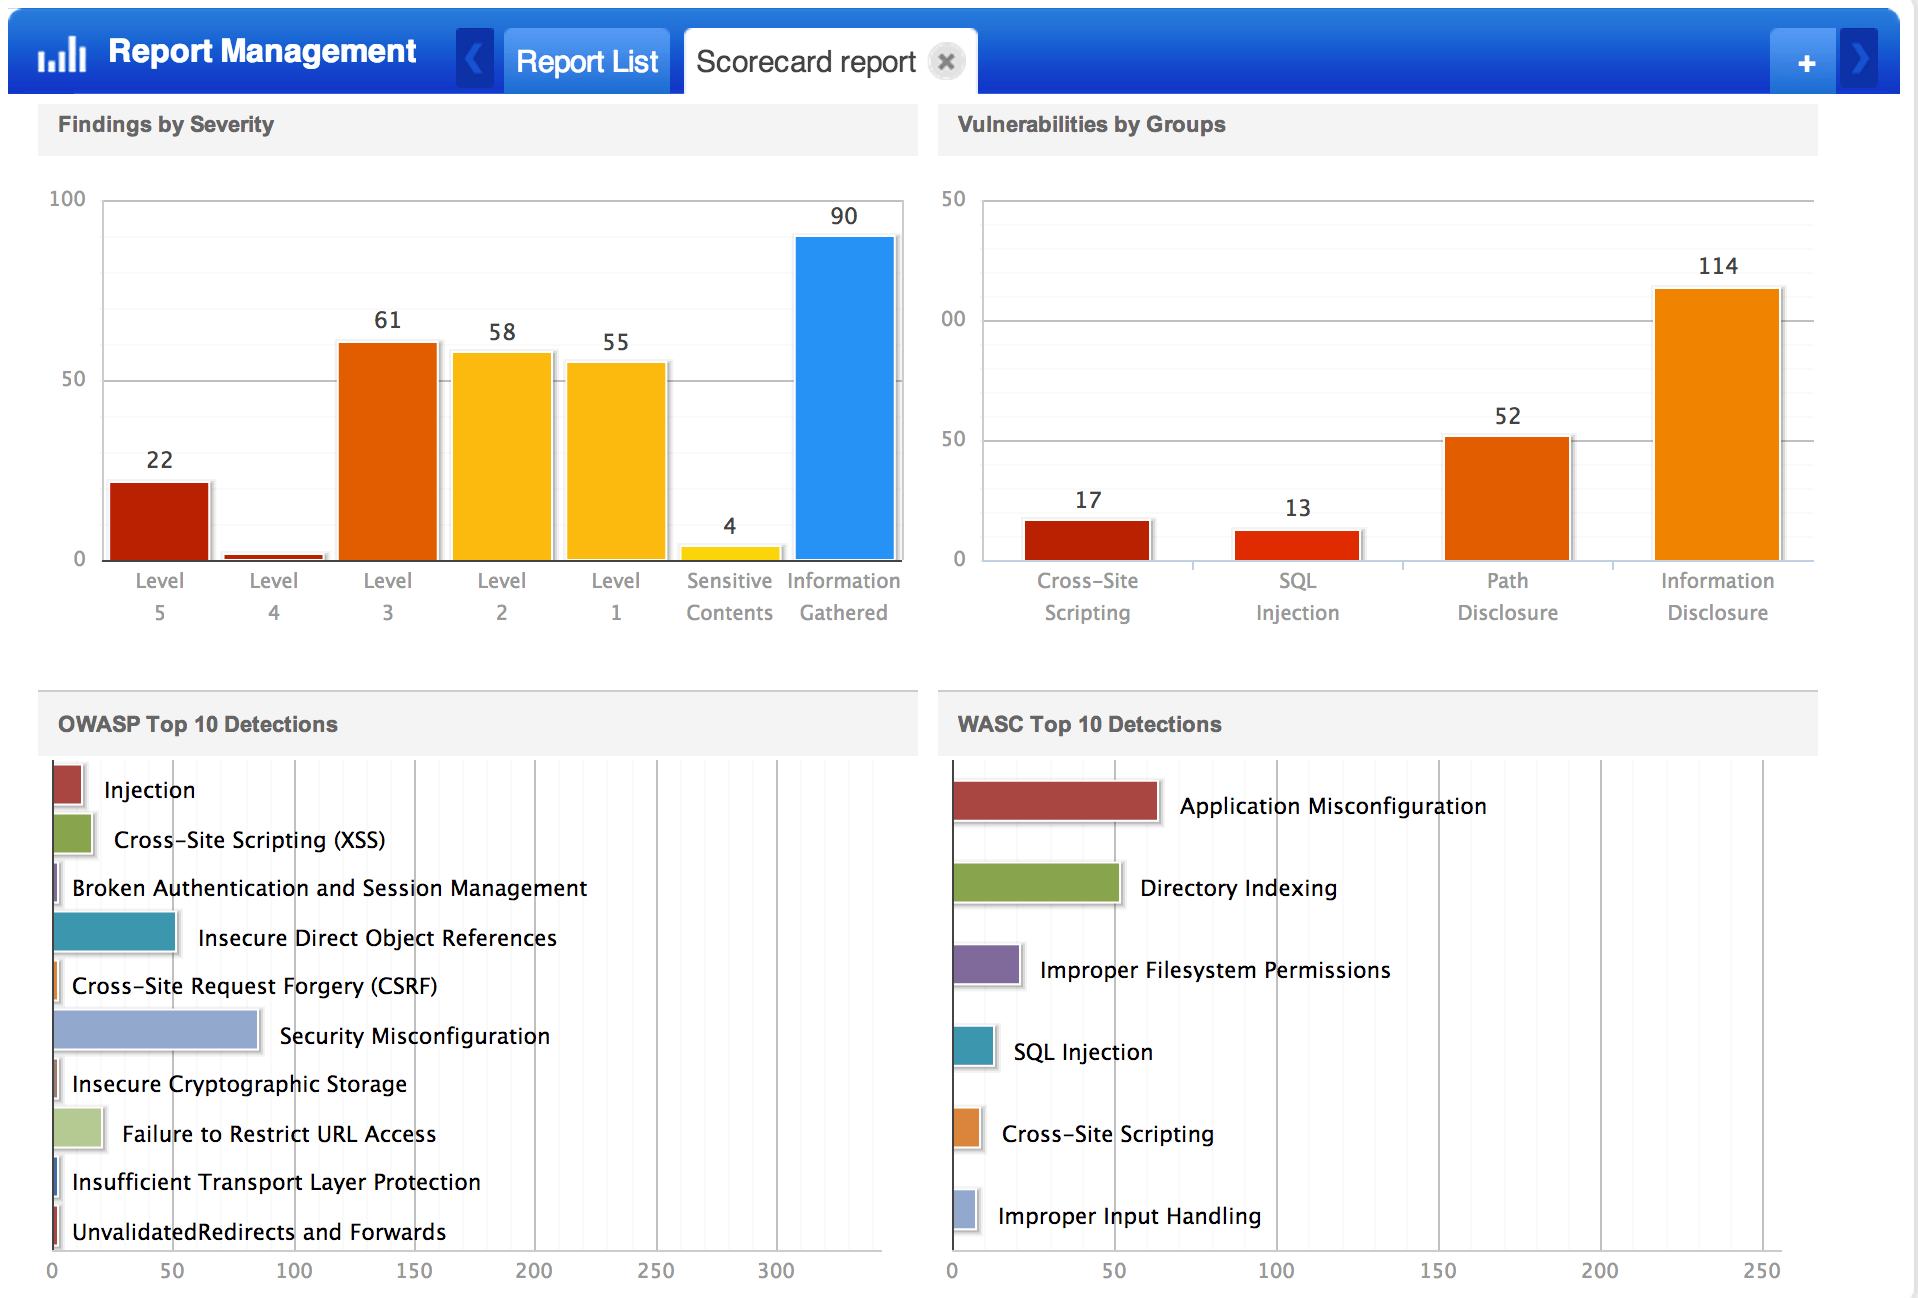The width and height of the screenshot is (1918, 1298).
Task: Click the Directory Indexing label
Action: click(1238, 888)
